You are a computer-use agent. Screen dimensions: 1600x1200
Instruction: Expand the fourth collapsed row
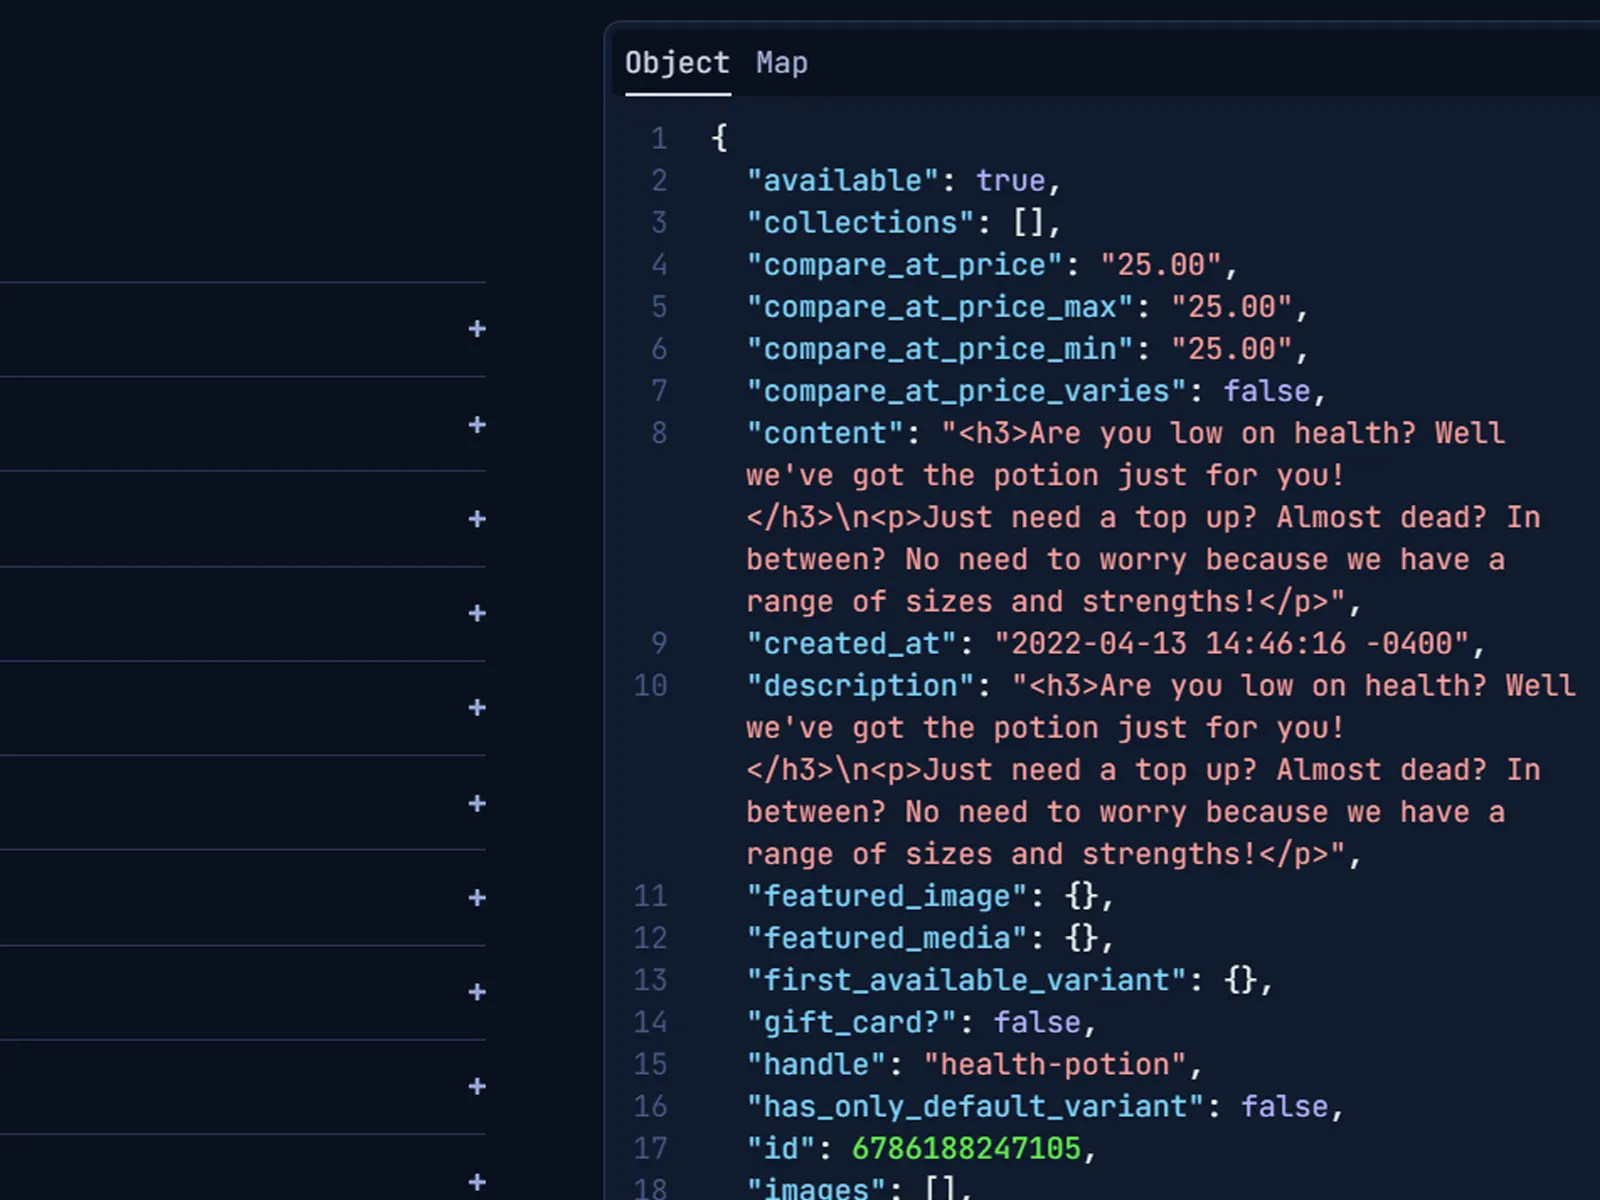point(478,613)
